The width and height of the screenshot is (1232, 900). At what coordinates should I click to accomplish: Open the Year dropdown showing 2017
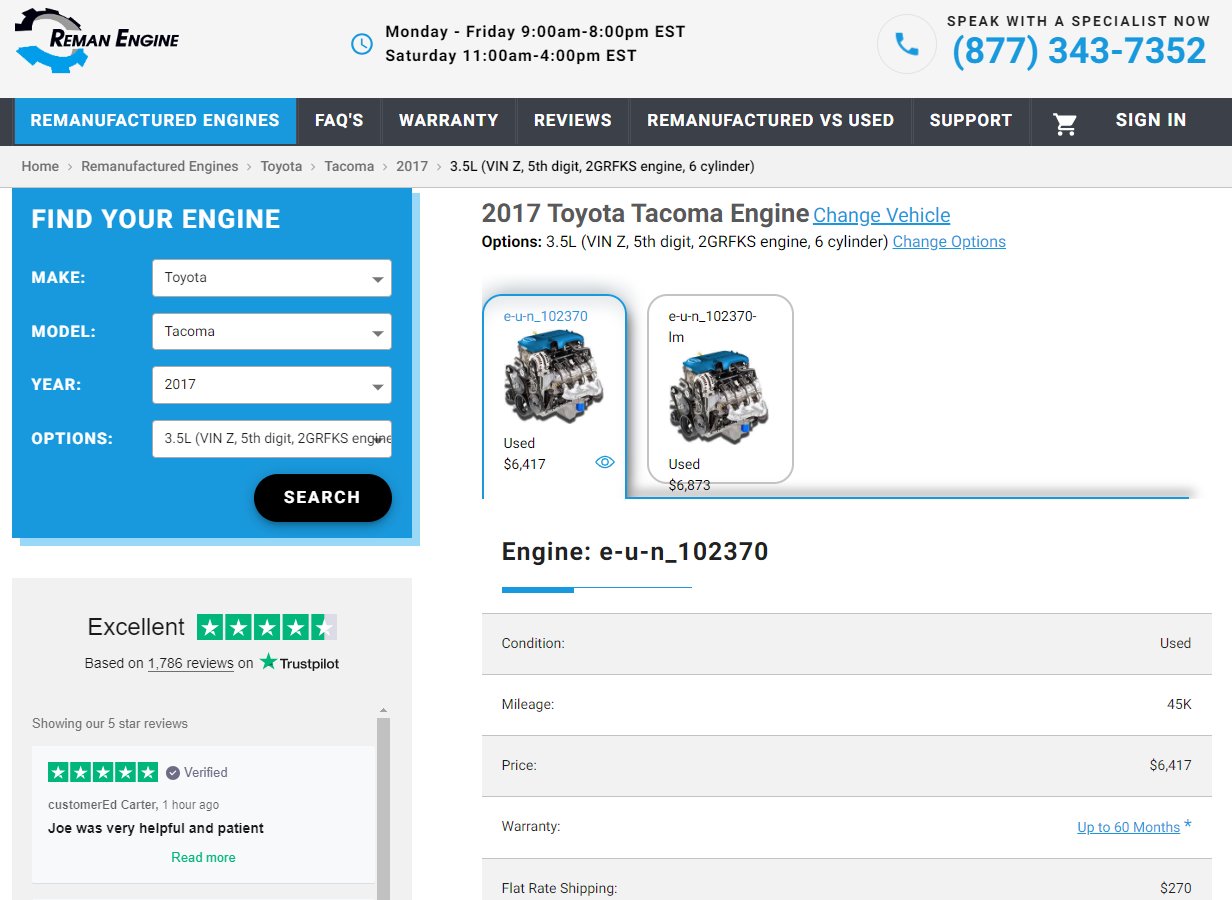pos(272,385)
